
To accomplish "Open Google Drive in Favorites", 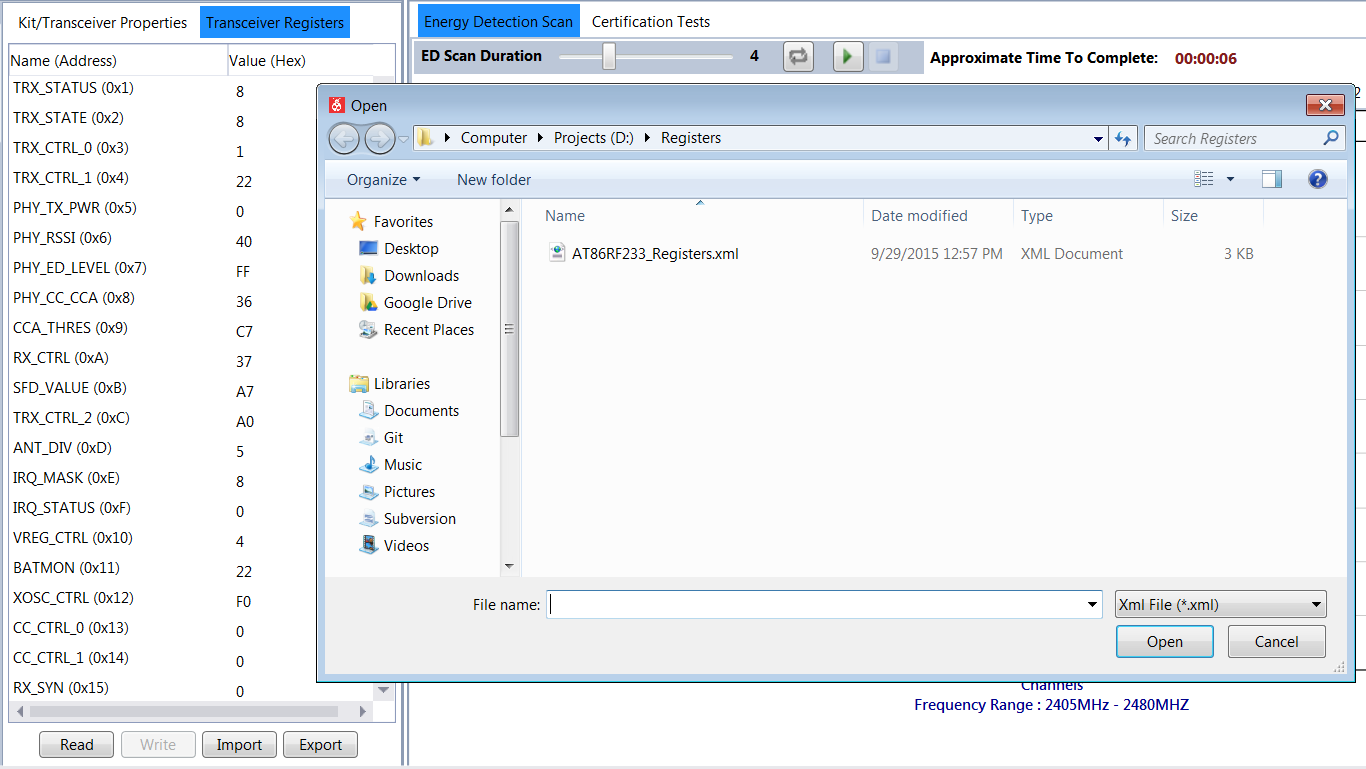I will point(427,303).
